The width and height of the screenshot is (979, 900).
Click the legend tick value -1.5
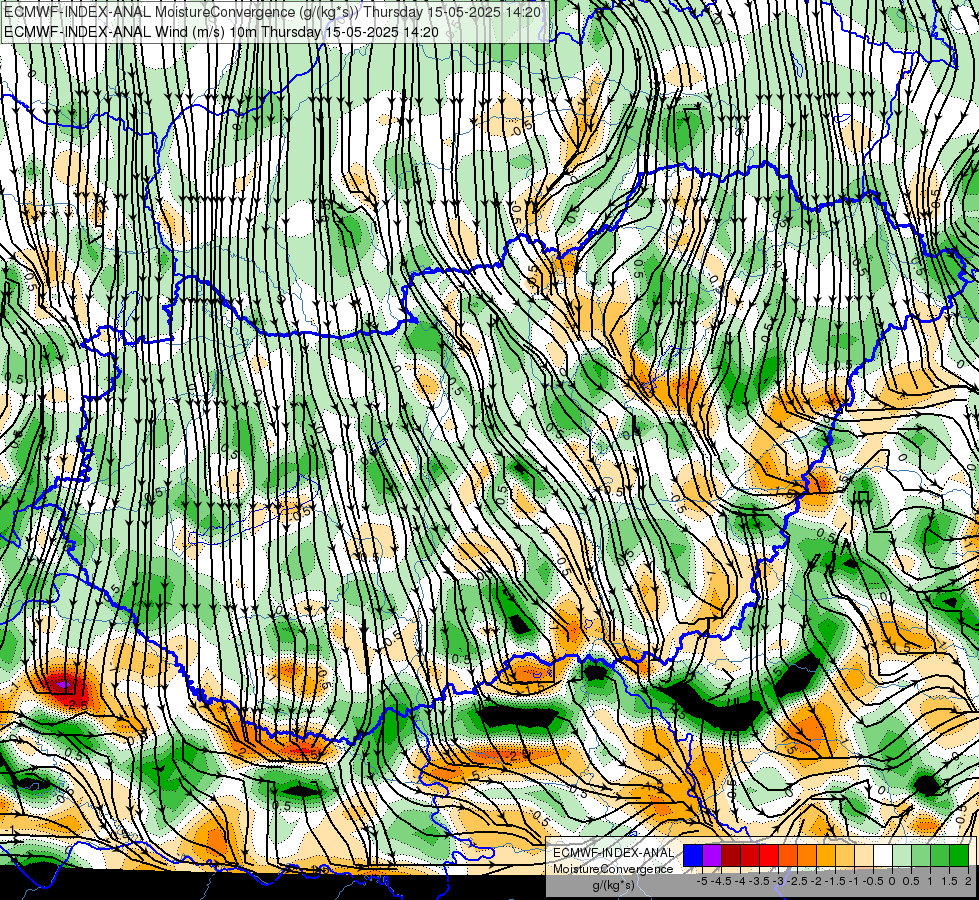pyautogui.click(x=835, y=881)
